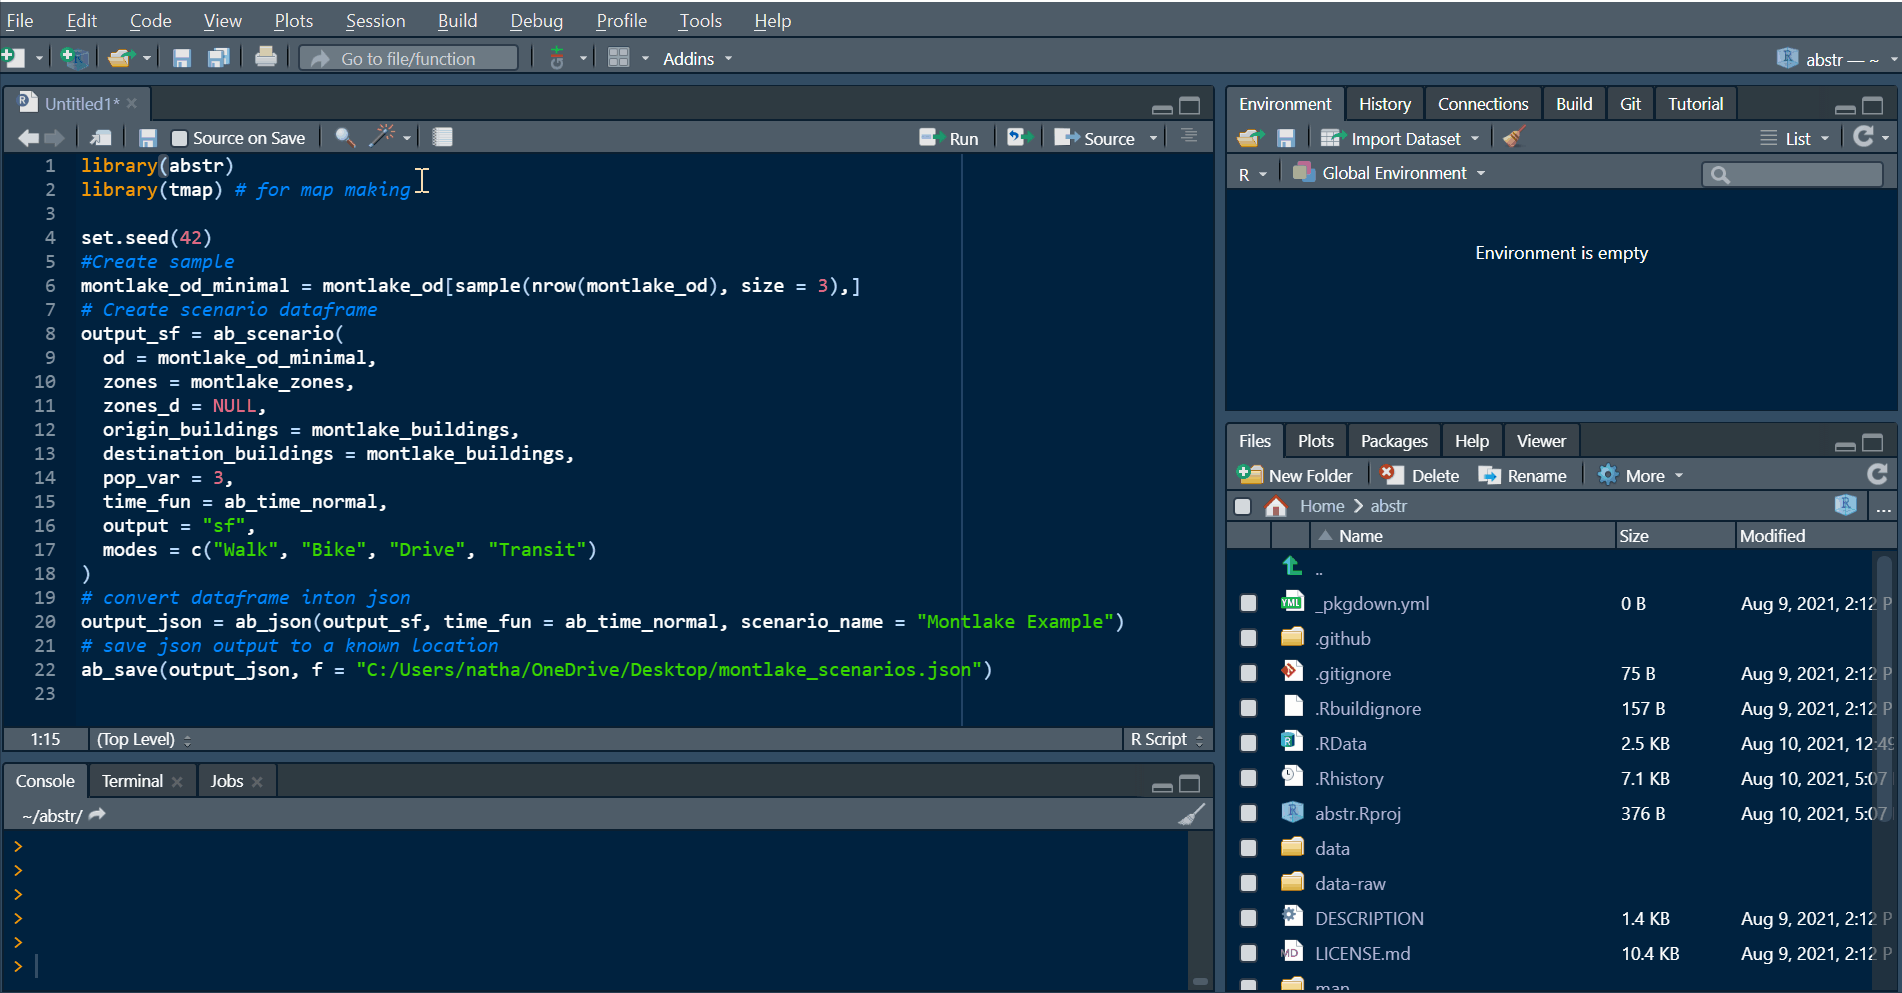Click the New Folder button
1902x993 pixels.
pos(1295,475)
